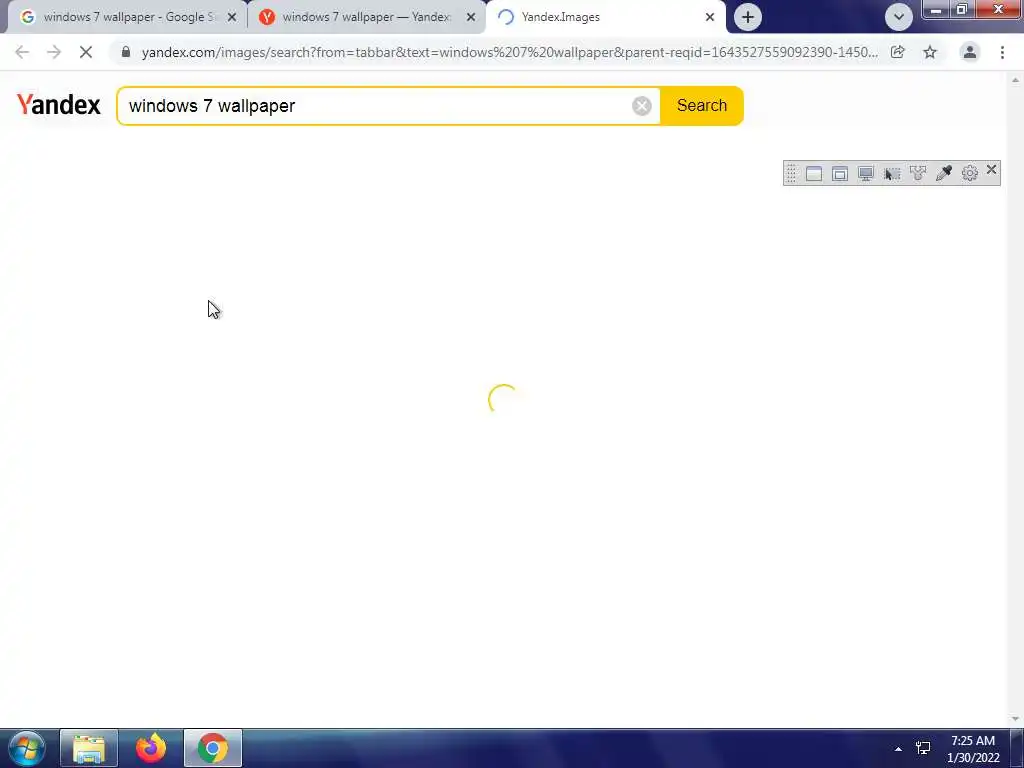Open the Windows Start menu
Viewport: 1024px width, 768px height.
pos(27,748)
